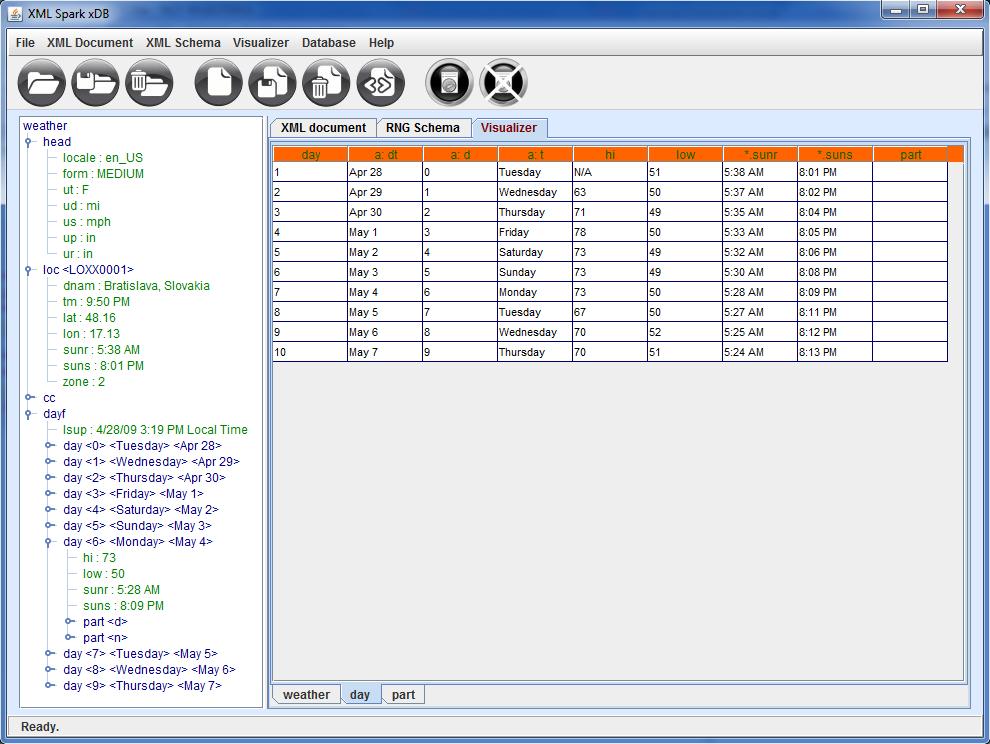The height and width of the screenshot is (744, 990).
Task: Expand the part <n> tree node
Action: pyautogui.click(x=69, y=637)
